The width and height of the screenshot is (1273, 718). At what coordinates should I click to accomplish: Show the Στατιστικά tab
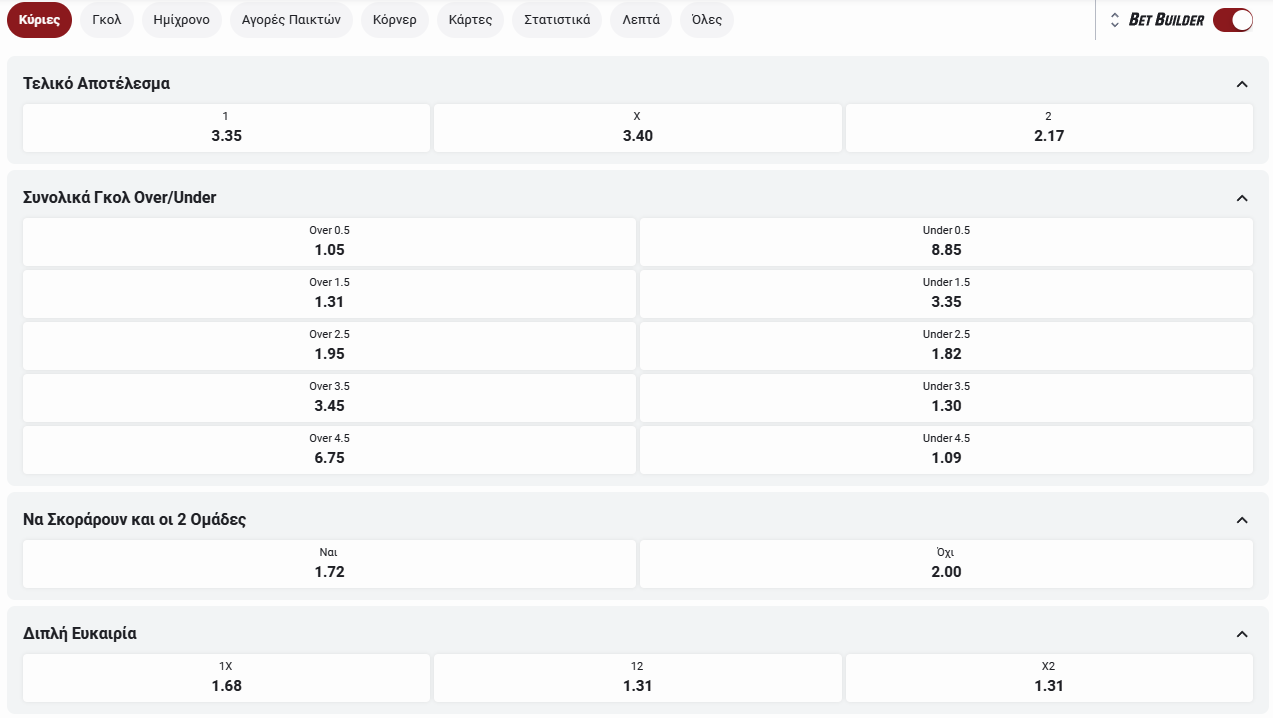[x=557, y=20]
